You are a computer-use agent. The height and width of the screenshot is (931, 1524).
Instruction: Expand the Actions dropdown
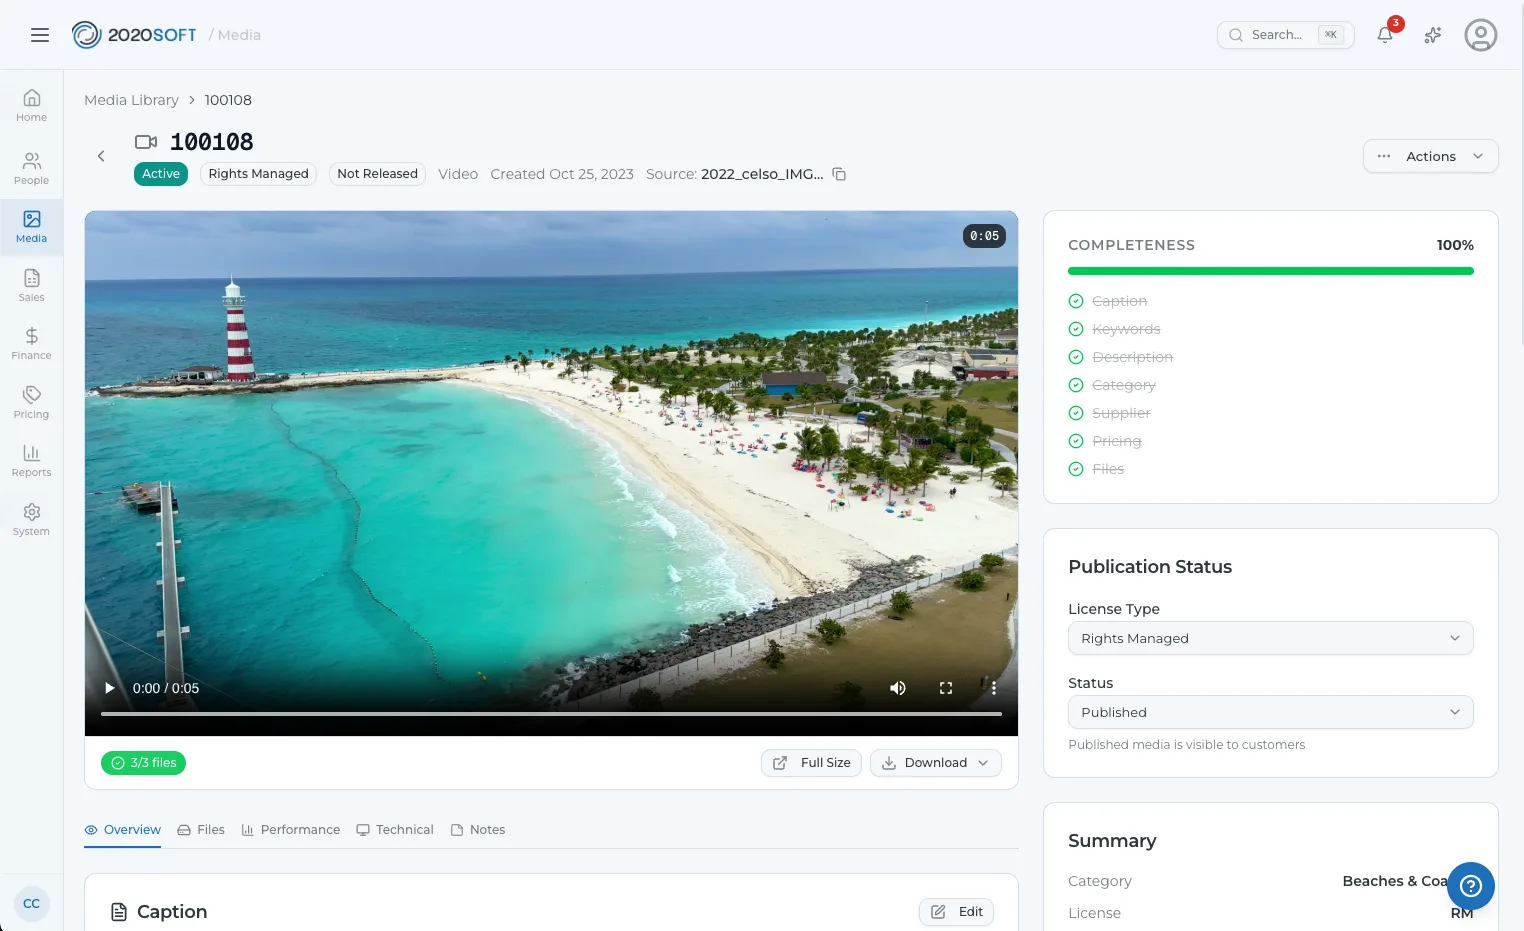point(1430,156)
